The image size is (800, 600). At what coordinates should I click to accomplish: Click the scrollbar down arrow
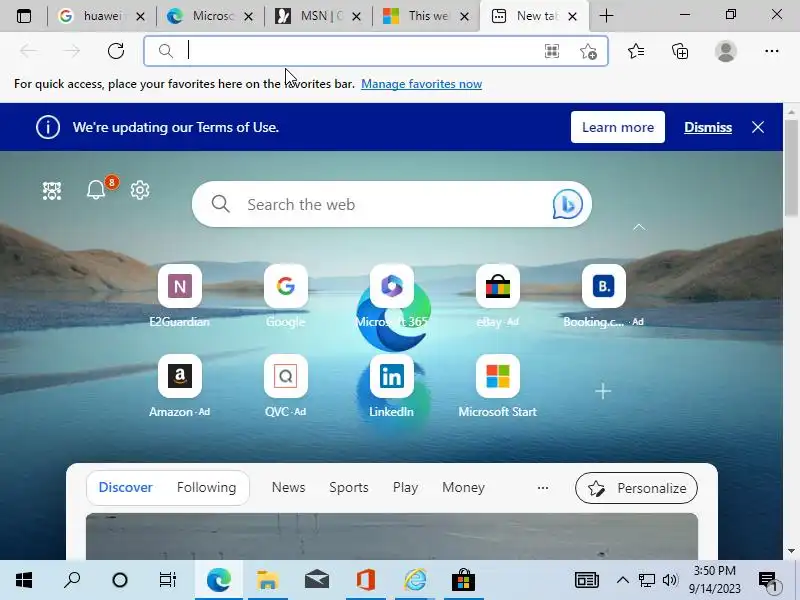point(791,551)
